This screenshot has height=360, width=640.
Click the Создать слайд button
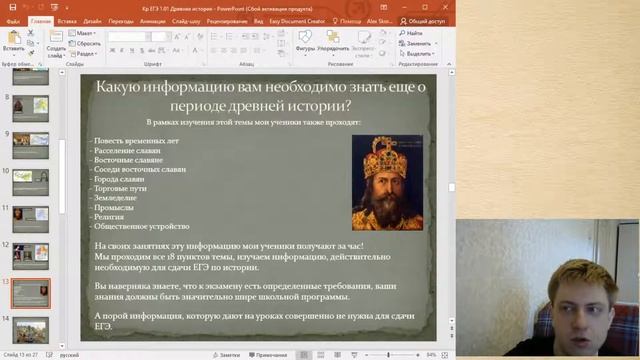tap(56, 44)
